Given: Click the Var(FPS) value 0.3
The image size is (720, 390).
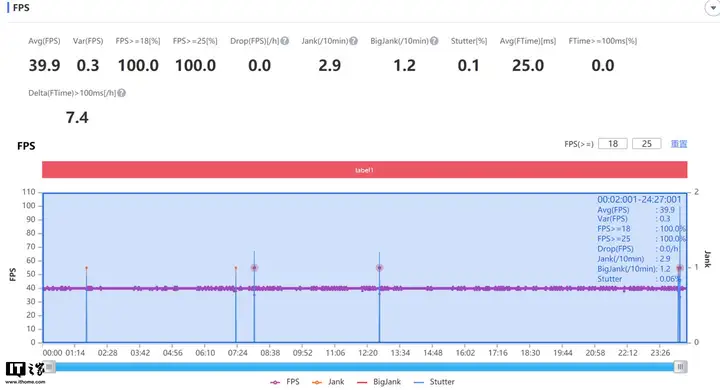Looking at the screenshot, I should 88,66.
